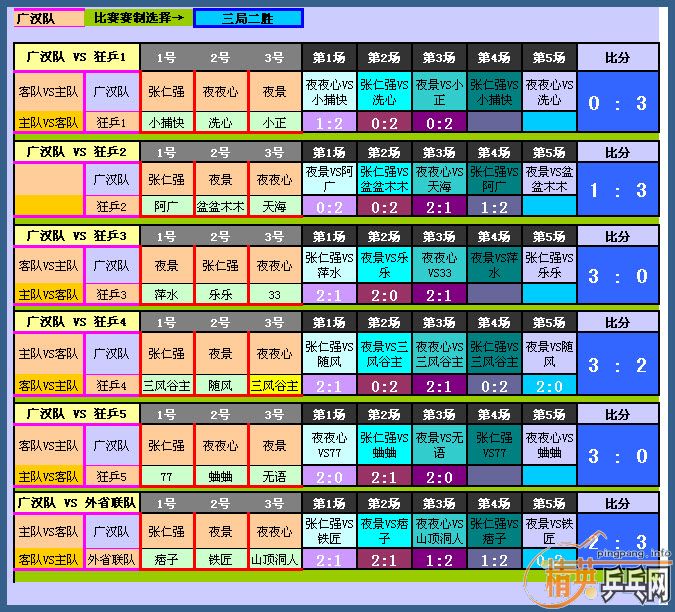
Task: Select the 夜夜心VS小捕快 match cell
Action: coord(329,92)
